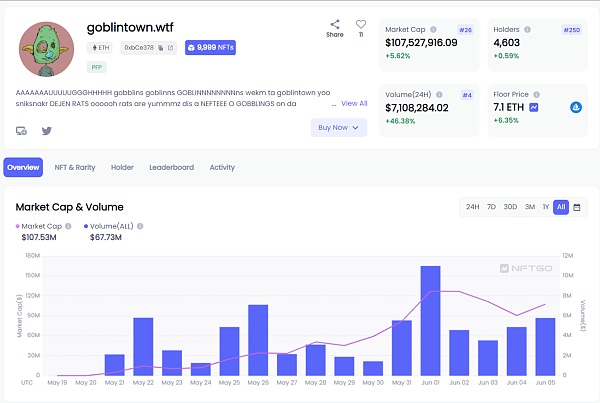The image size is (600, 403).
Task: Click the goblin avatar image
Action: pos(46,49)
